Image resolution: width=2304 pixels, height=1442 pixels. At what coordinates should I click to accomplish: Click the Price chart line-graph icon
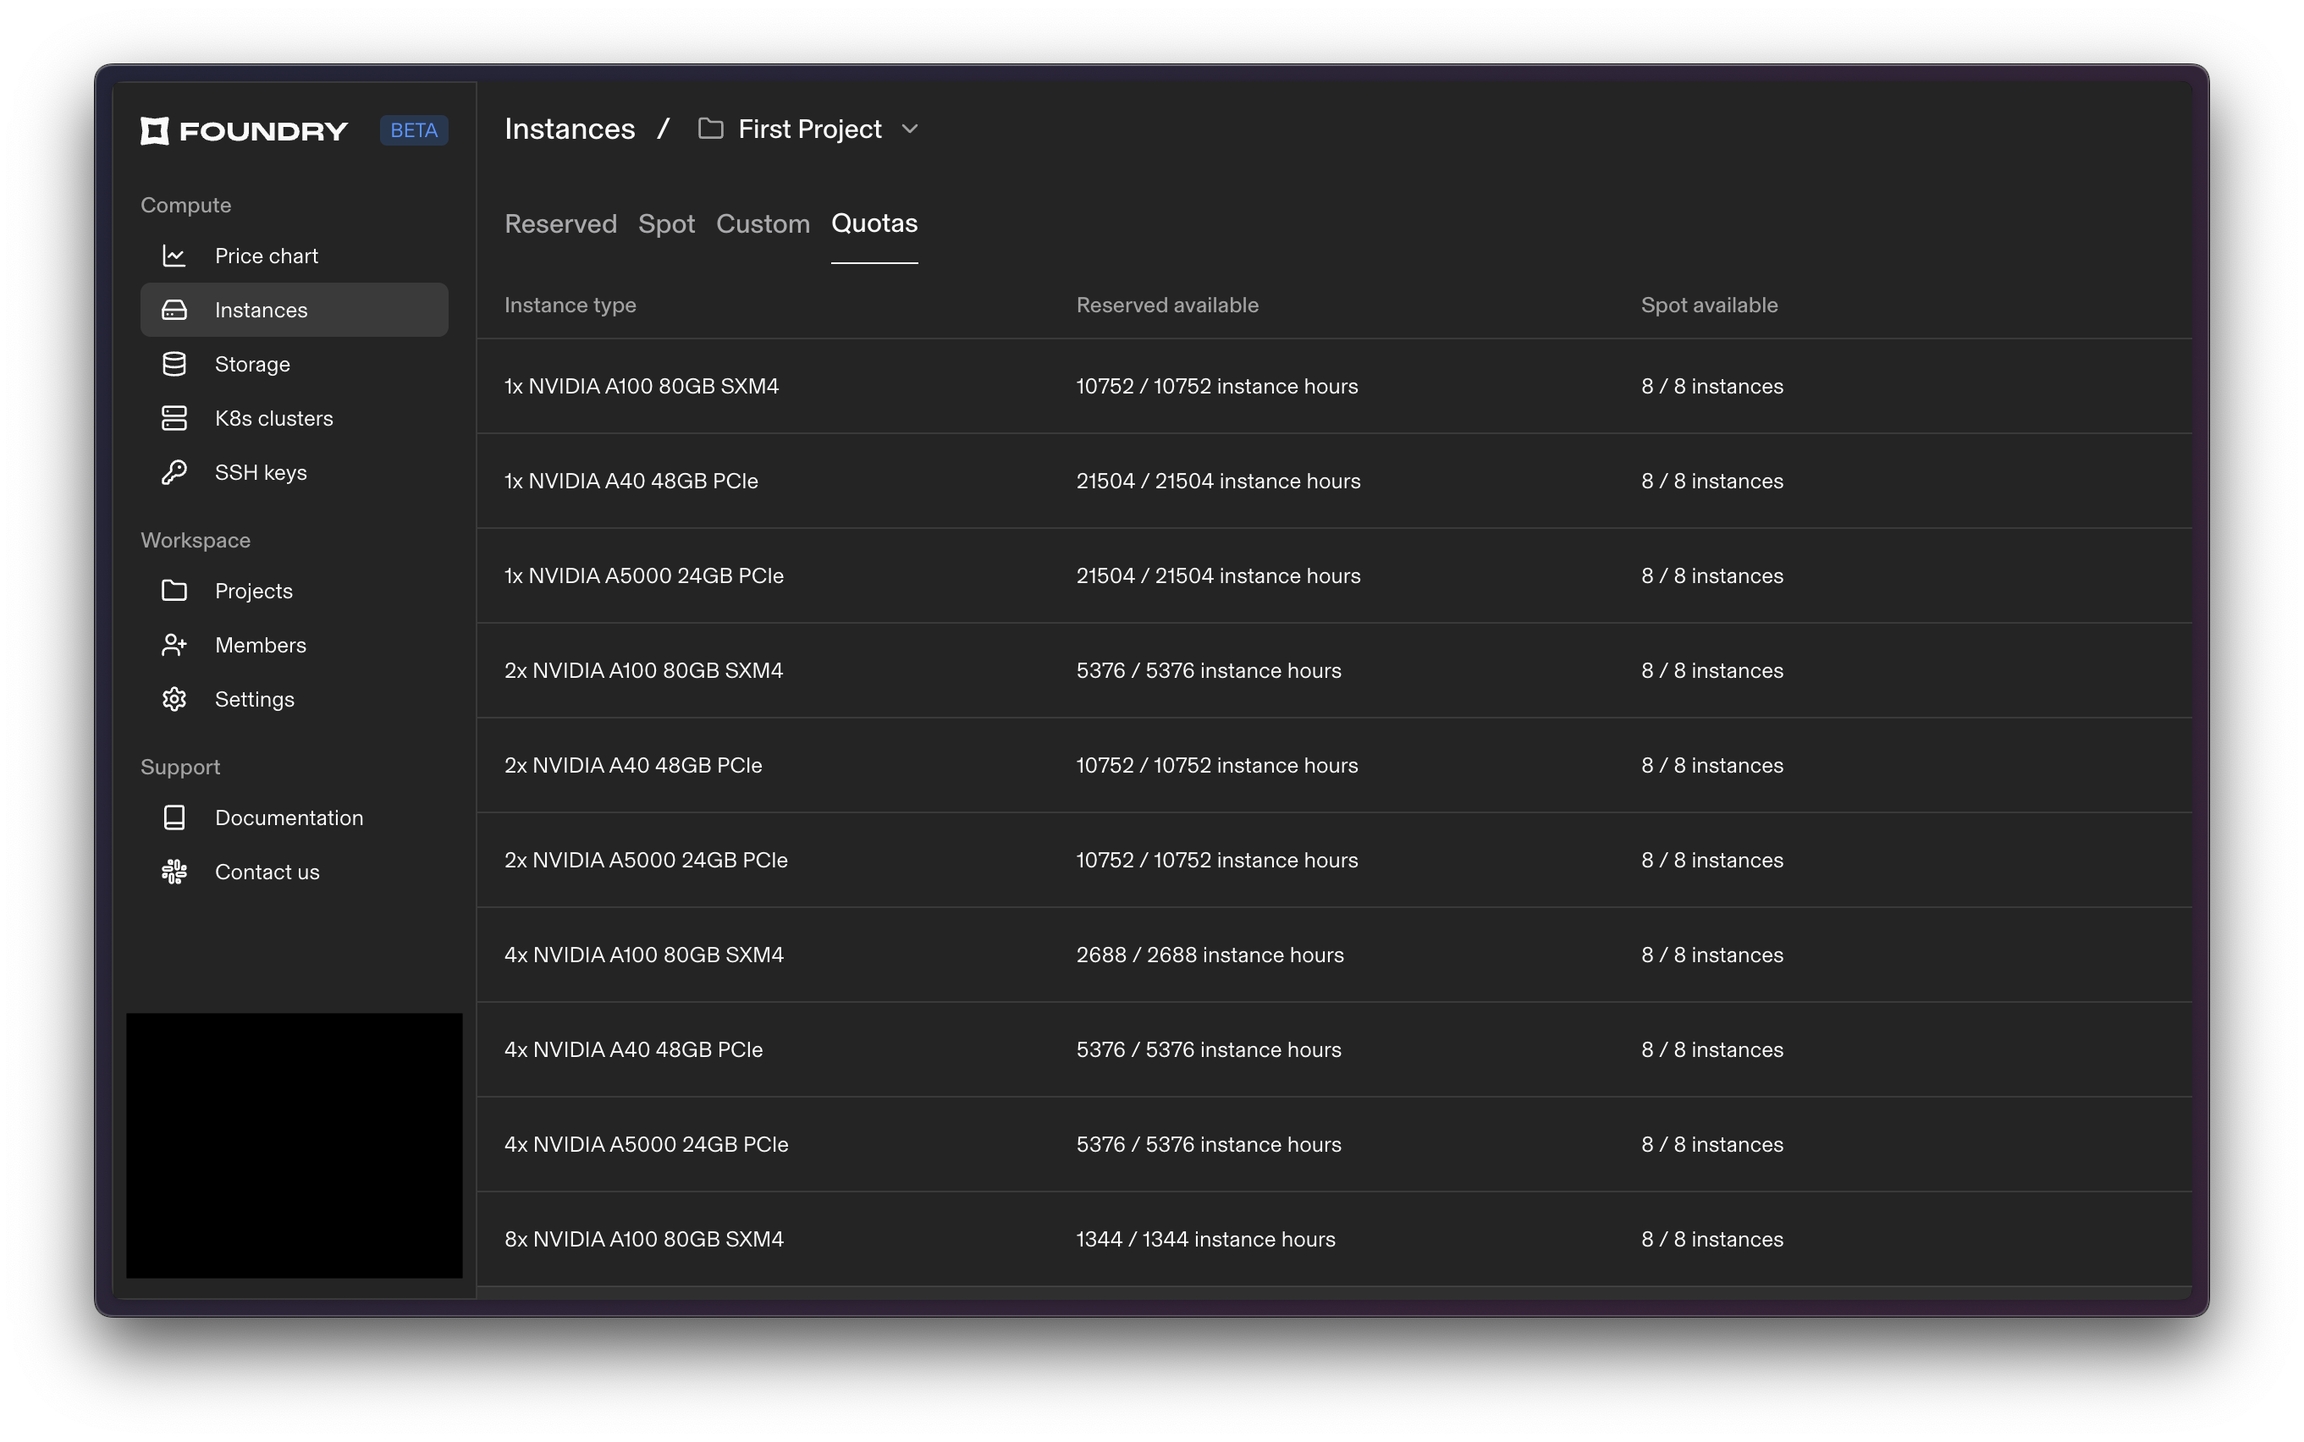pyautogui.click(x=174, y=256)
